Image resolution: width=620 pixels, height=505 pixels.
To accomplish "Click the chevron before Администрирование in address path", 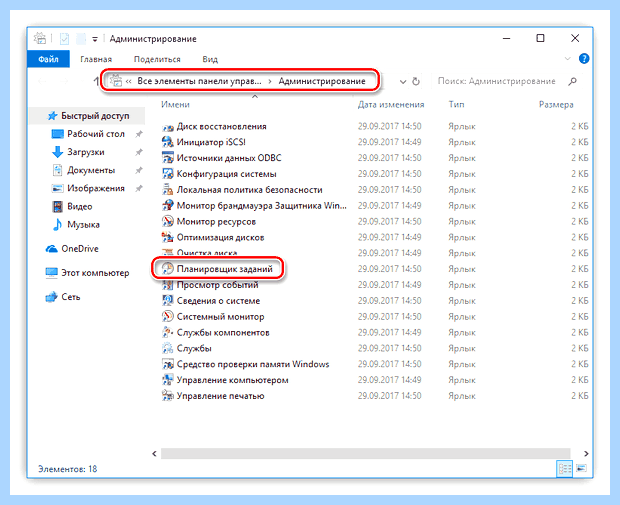I will pos(270,81).
